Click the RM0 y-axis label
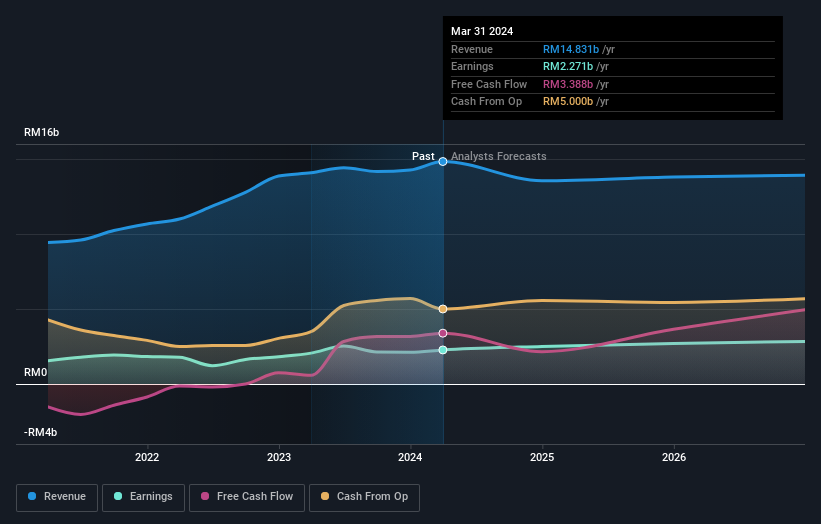Viewport: 821px width, 524px height. (36, 373)
